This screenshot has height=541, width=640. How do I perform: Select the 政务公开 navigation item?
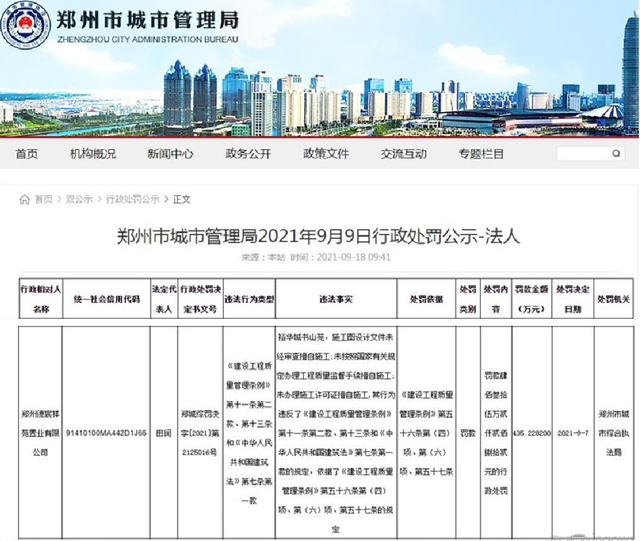tap(248, 154)
